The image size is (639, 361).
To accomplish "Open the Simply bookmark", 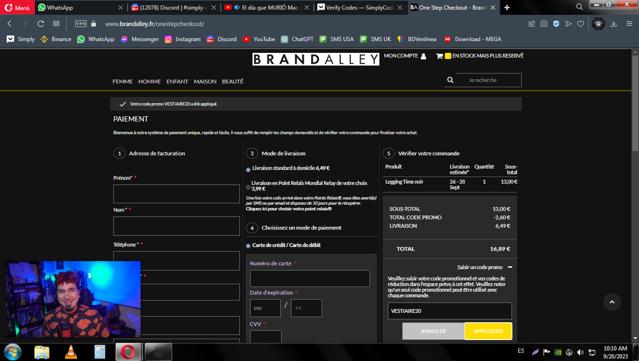I will tap(21, 39).
